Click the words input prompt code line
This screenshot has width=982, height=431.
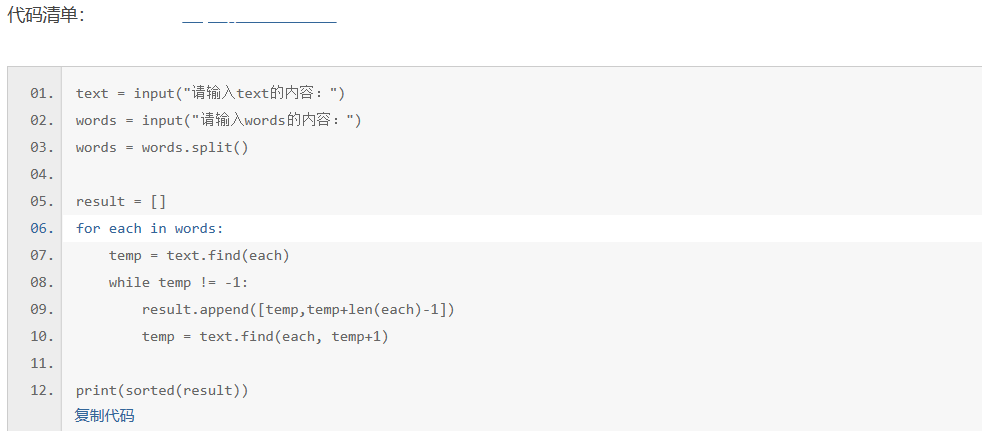[218, 121]
